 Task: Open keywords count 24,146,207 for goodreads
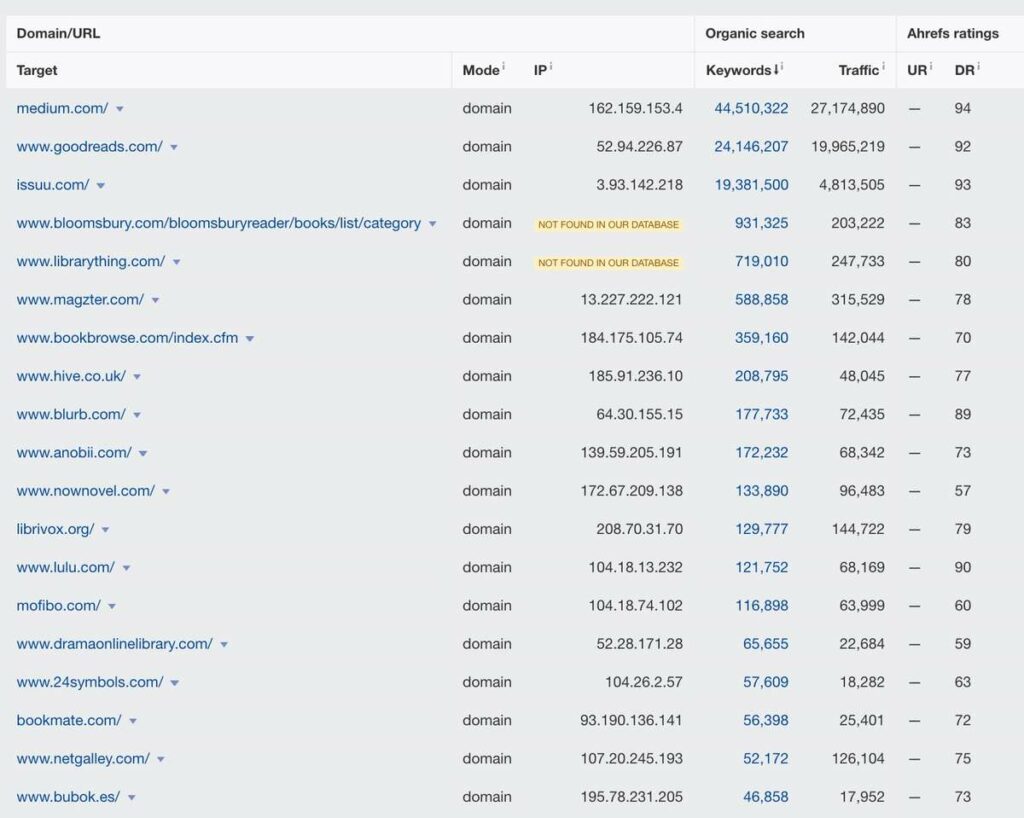[x=751, y=147]
